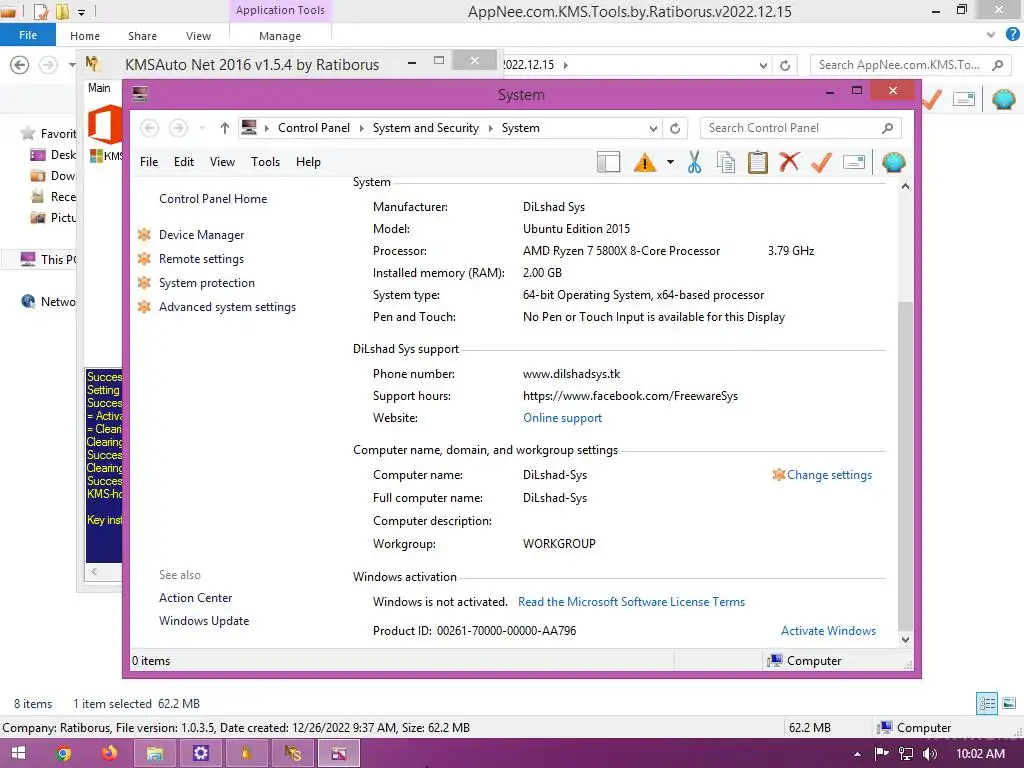
Task: Go back in the System window
Action: 150,128
